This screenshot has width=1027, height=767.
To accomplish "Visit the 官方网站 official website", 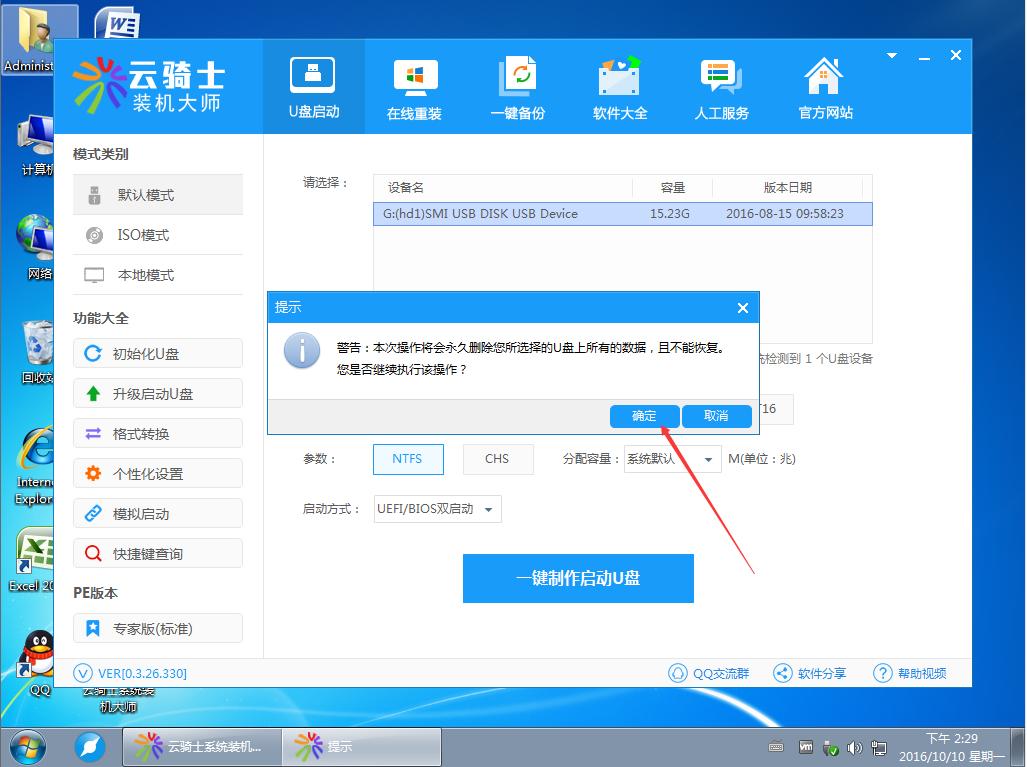I will (x=822, y=85).
